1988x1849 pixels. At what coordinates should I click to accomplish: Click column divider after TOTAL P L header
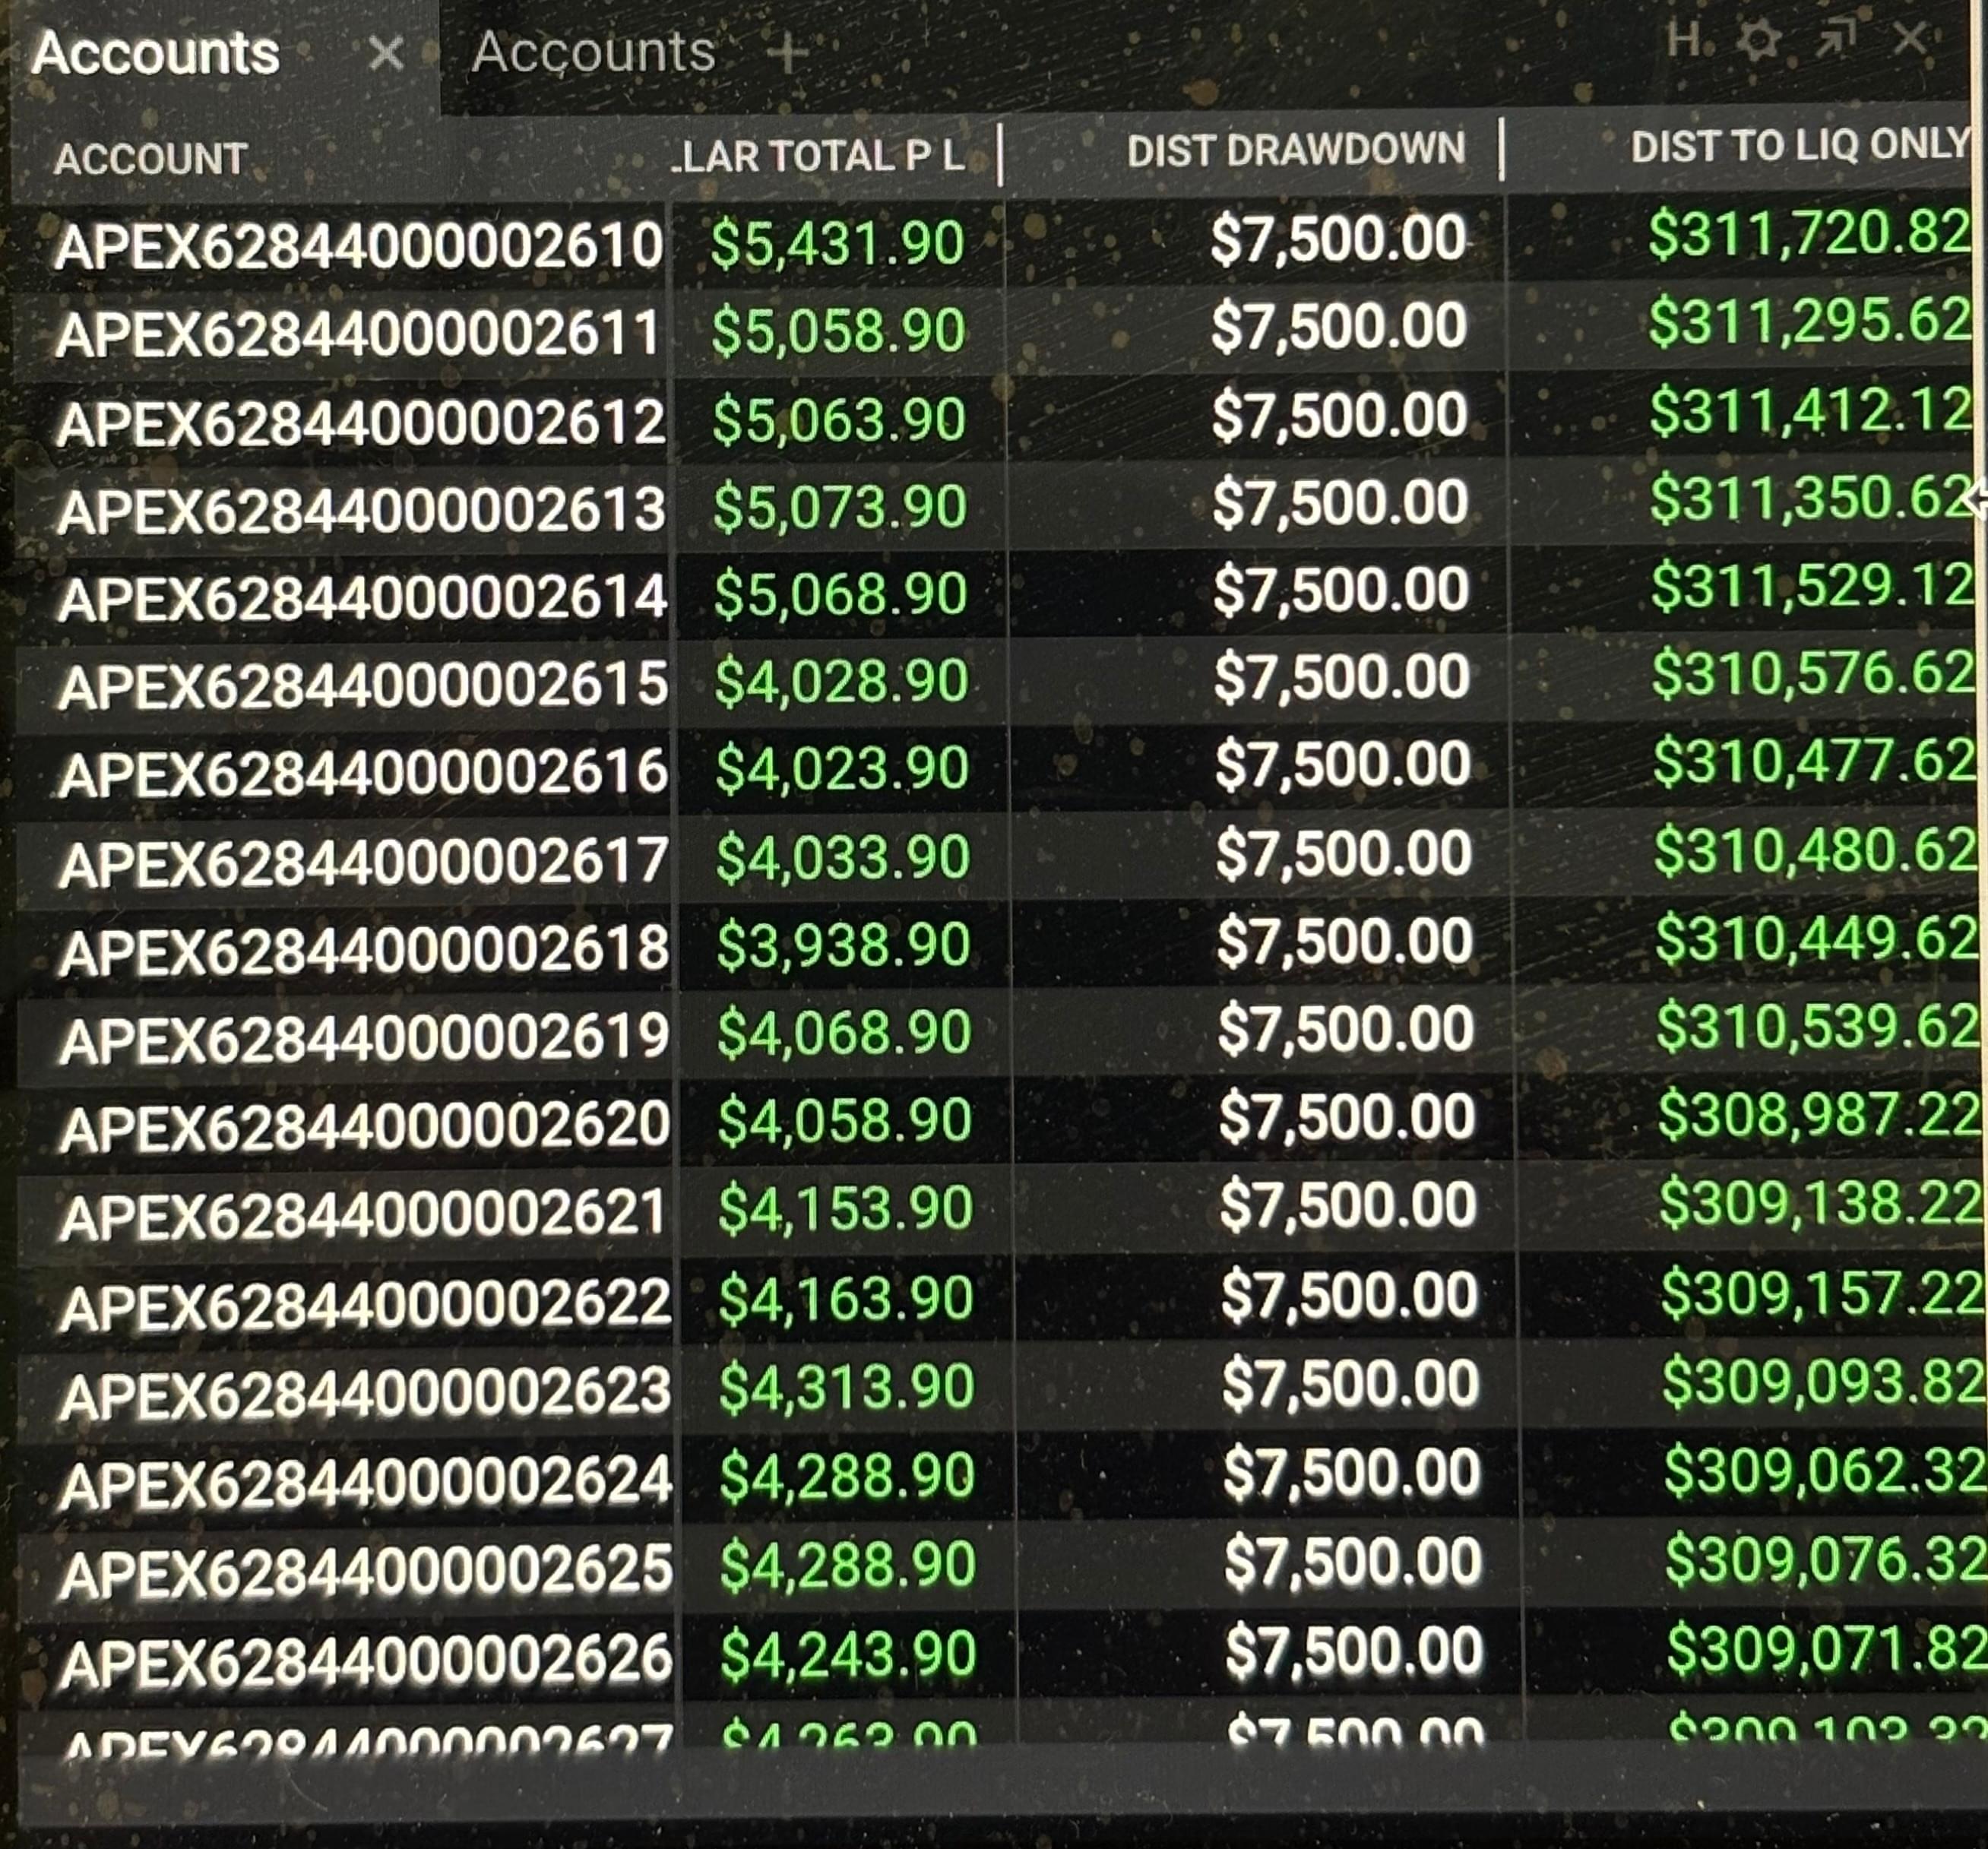(1000, 155)
